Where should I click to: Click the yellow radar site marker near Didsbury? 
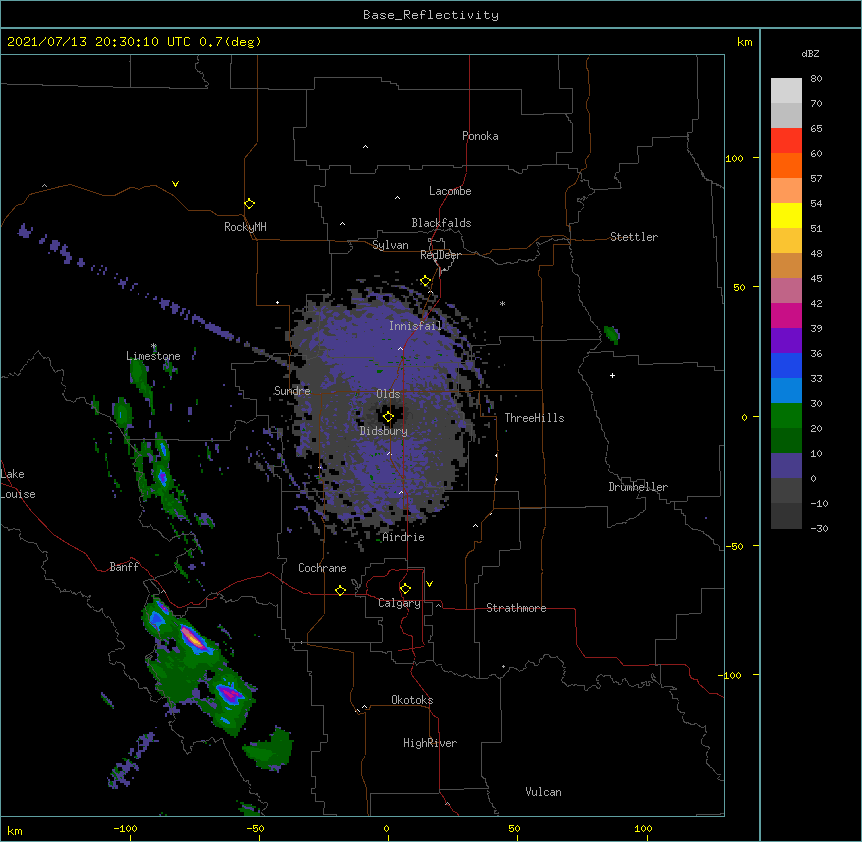[388, 417]
